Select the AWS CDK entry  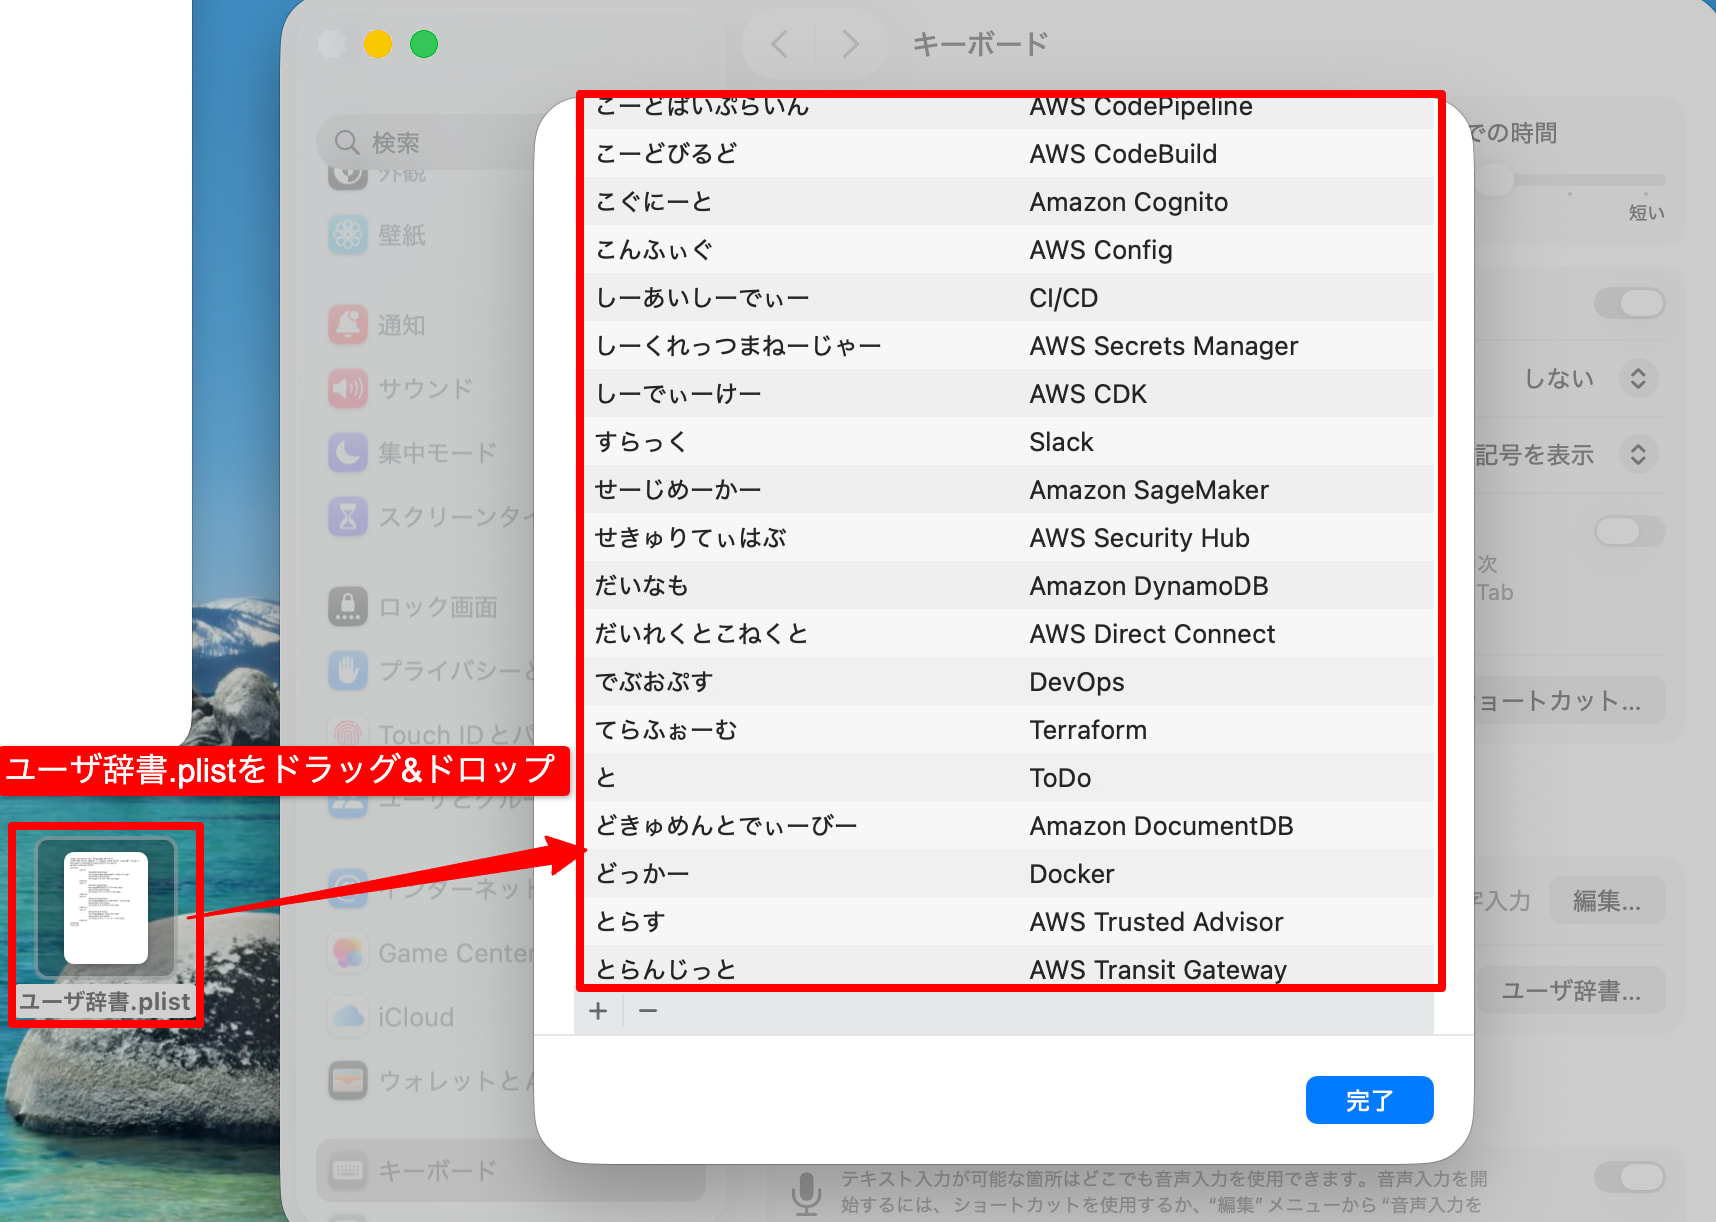pos(1010,394)
